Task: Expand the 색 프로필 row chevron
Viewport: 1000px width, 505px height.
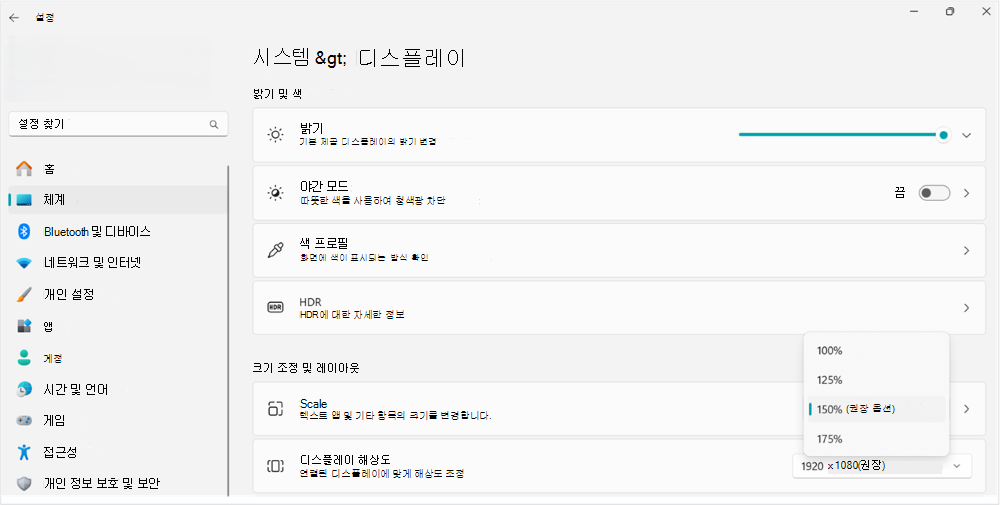Action: (967, 251)
